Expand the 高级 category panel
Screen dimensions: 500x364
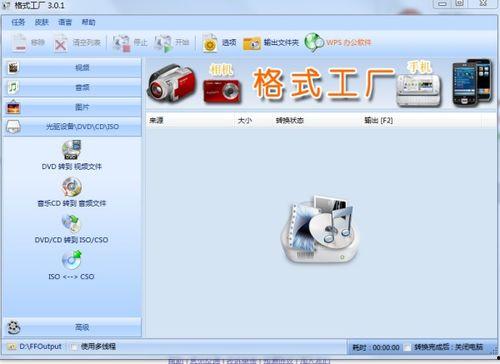72,327
